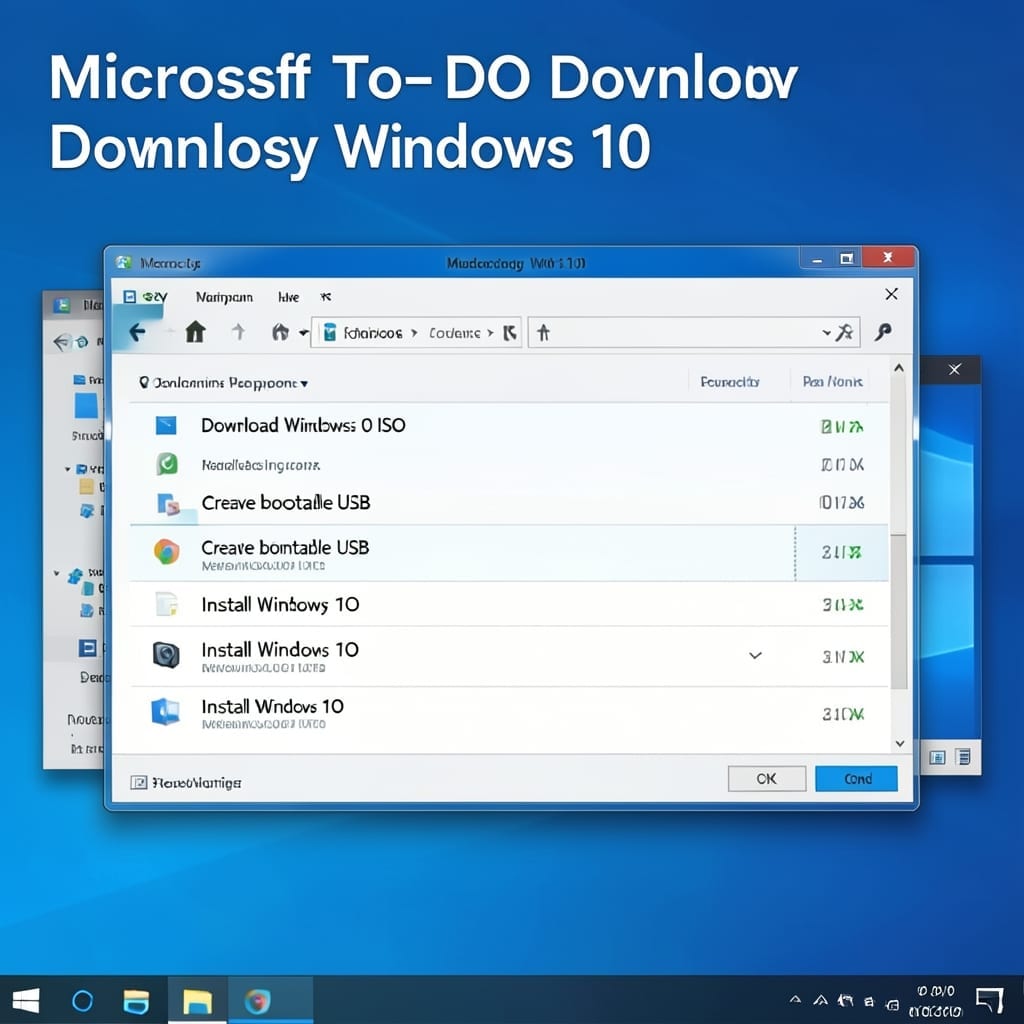Open the dropdown arrow beside the gray house icon
This screenshot has height=1024, width=1024.
[304, 333]
